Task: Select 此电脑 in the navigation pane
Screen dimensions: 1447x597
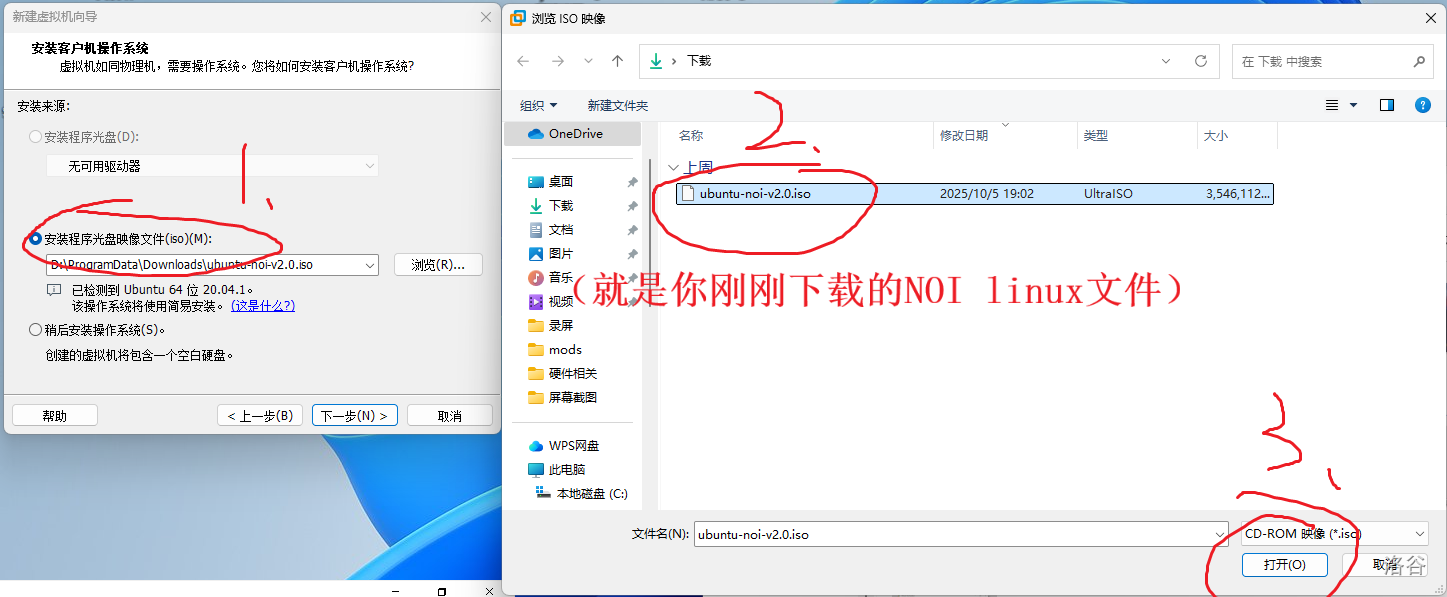Action: pos(566,470)
